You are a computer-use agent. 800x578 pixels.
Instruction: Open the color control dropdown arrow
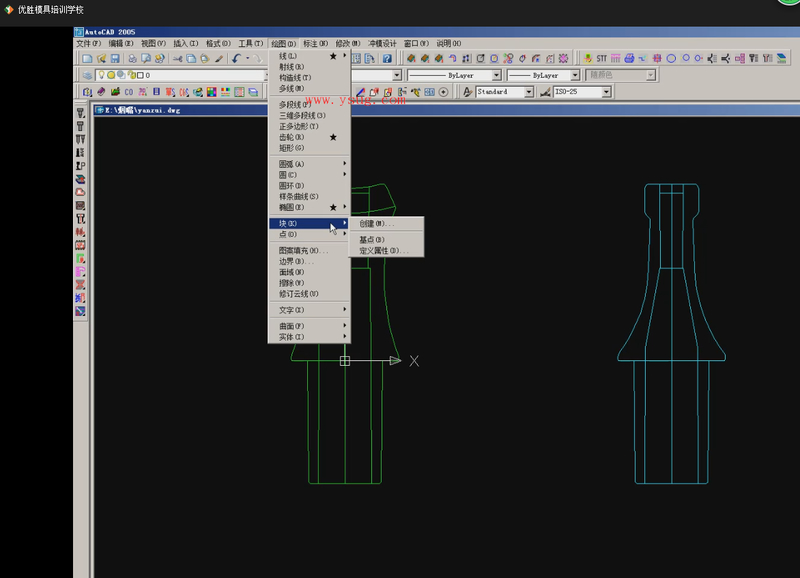pyautogui.click(x=396, y=75)
